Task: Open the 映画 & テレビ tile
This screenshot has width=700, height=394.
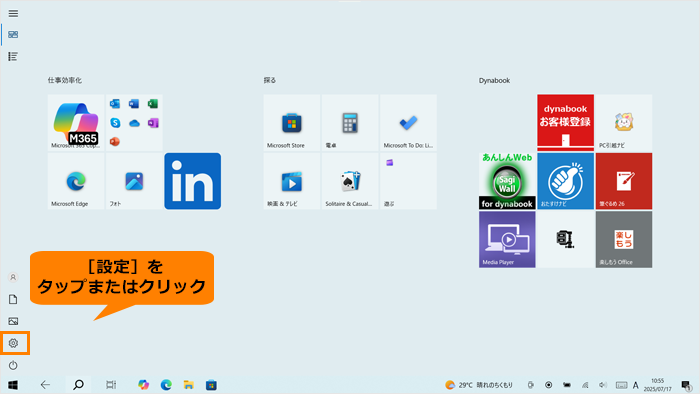Action: [x=292, y=181]
